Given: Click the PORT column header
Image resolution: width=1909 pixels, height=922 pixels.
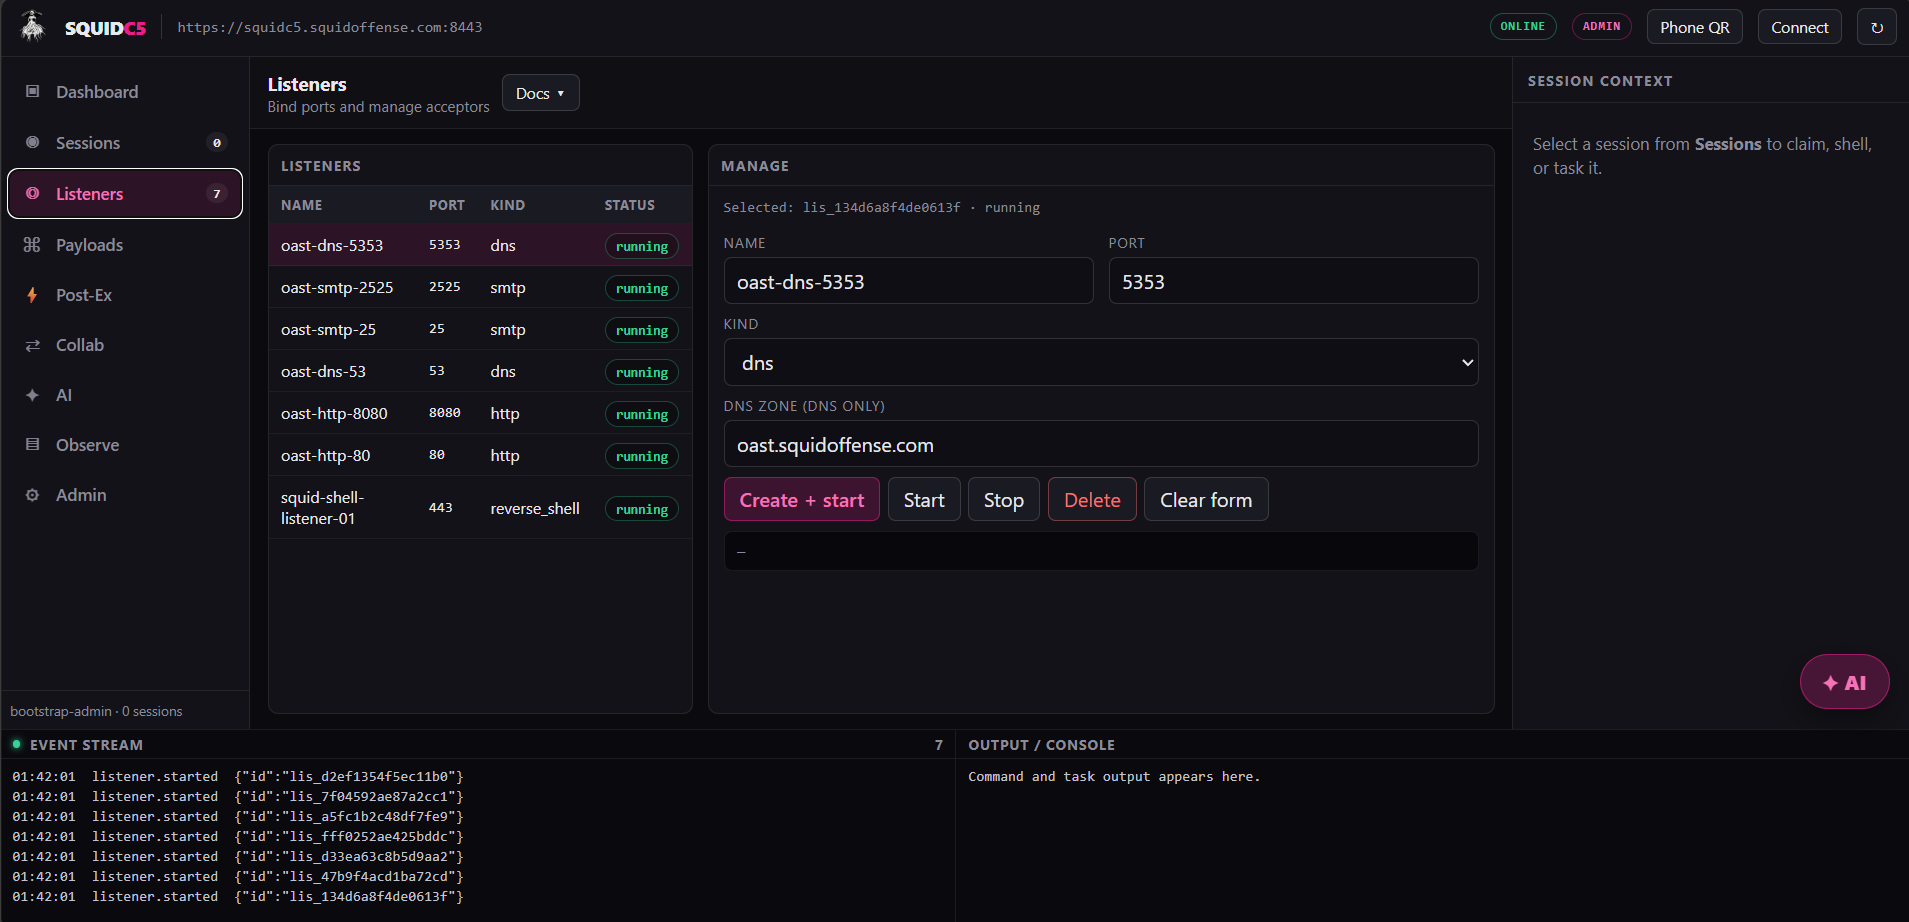Looking at the screenshot, I should [447, 205].
